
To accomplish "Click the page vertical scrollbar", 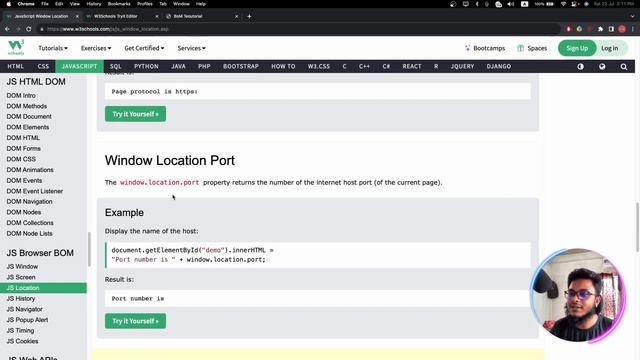I will point(637,228).
